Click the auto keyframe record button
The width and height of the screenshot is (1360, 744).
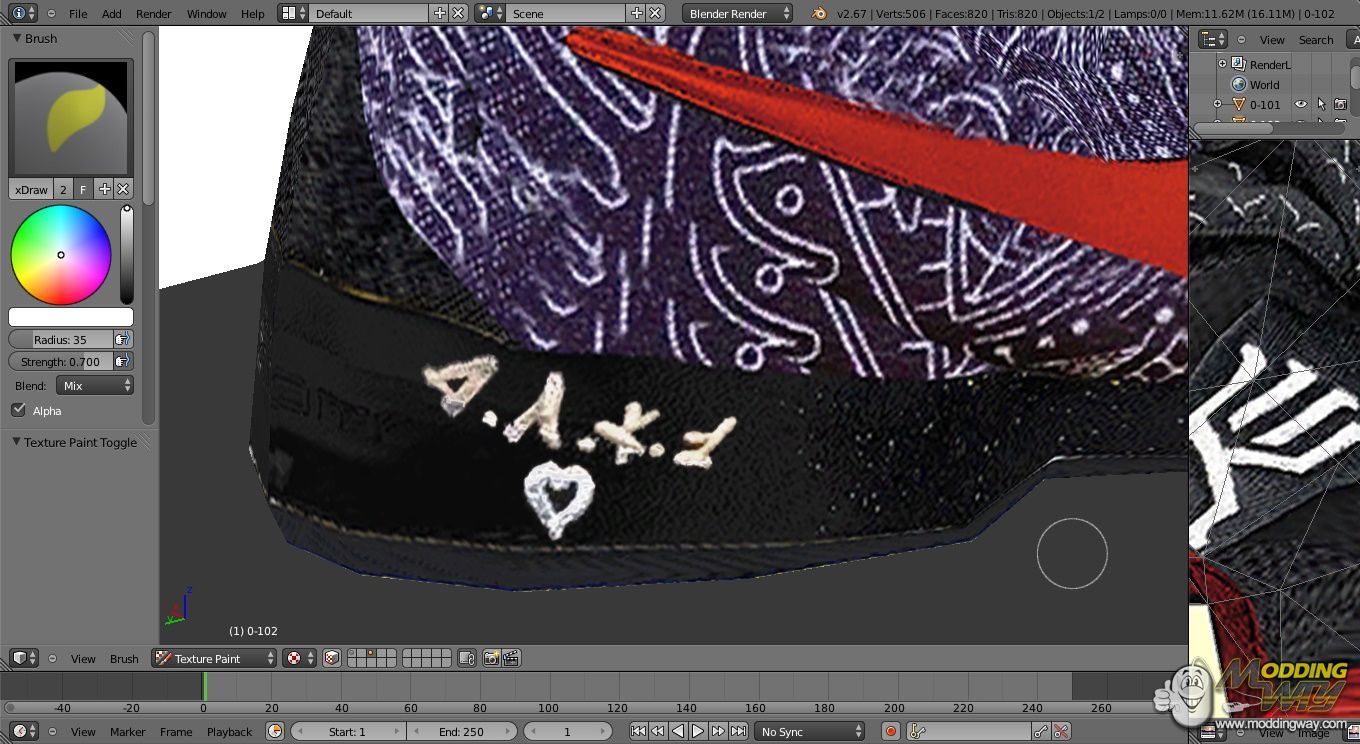(890, 732)
